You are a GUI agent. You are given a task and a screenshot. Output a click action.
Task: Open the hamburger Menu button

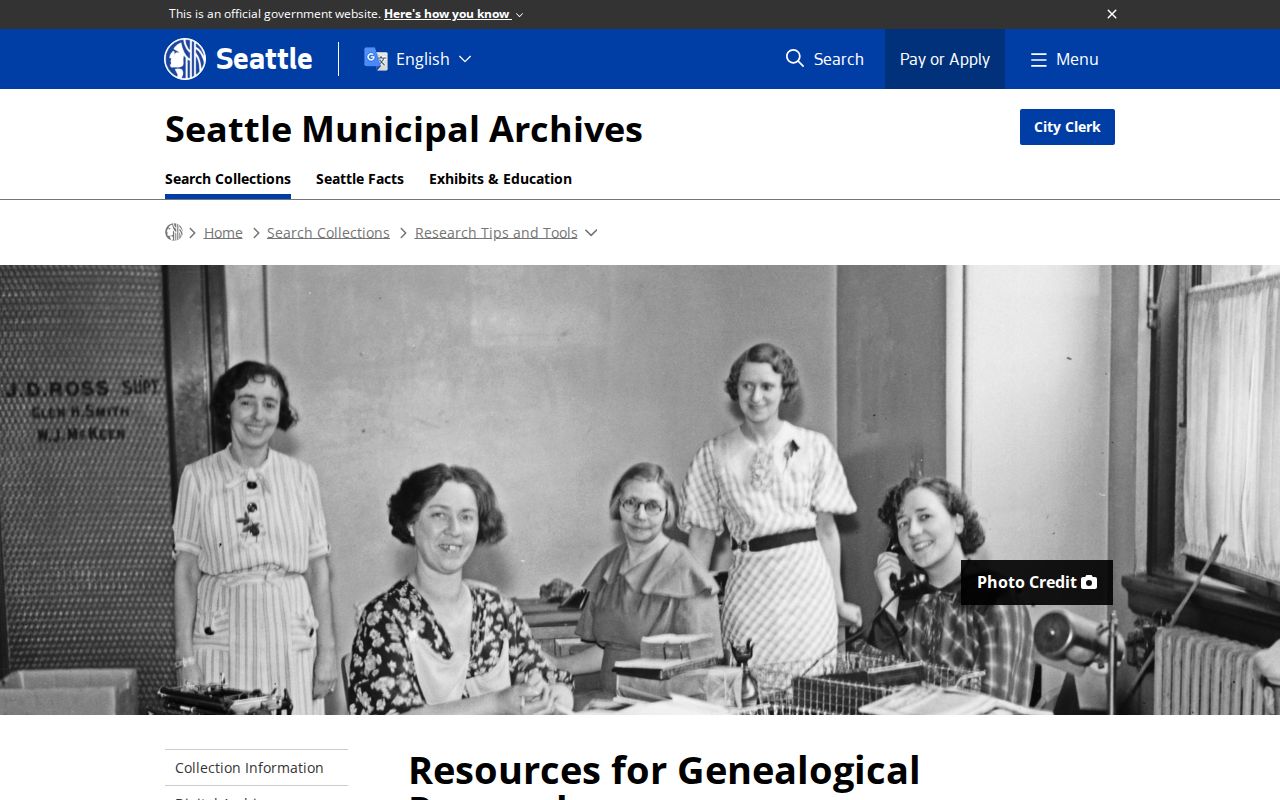click(1064, 59)
